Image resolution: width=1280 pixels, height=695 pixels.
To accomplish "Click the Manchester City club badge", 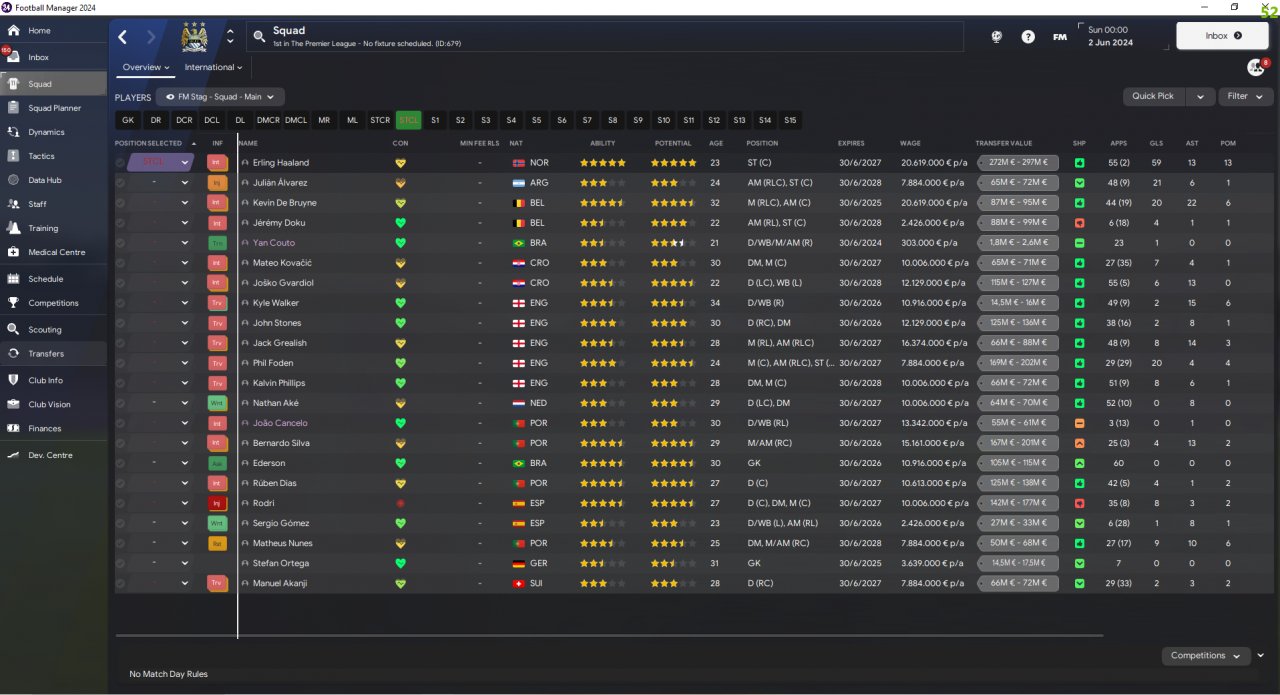I will (x=194, y=37).
